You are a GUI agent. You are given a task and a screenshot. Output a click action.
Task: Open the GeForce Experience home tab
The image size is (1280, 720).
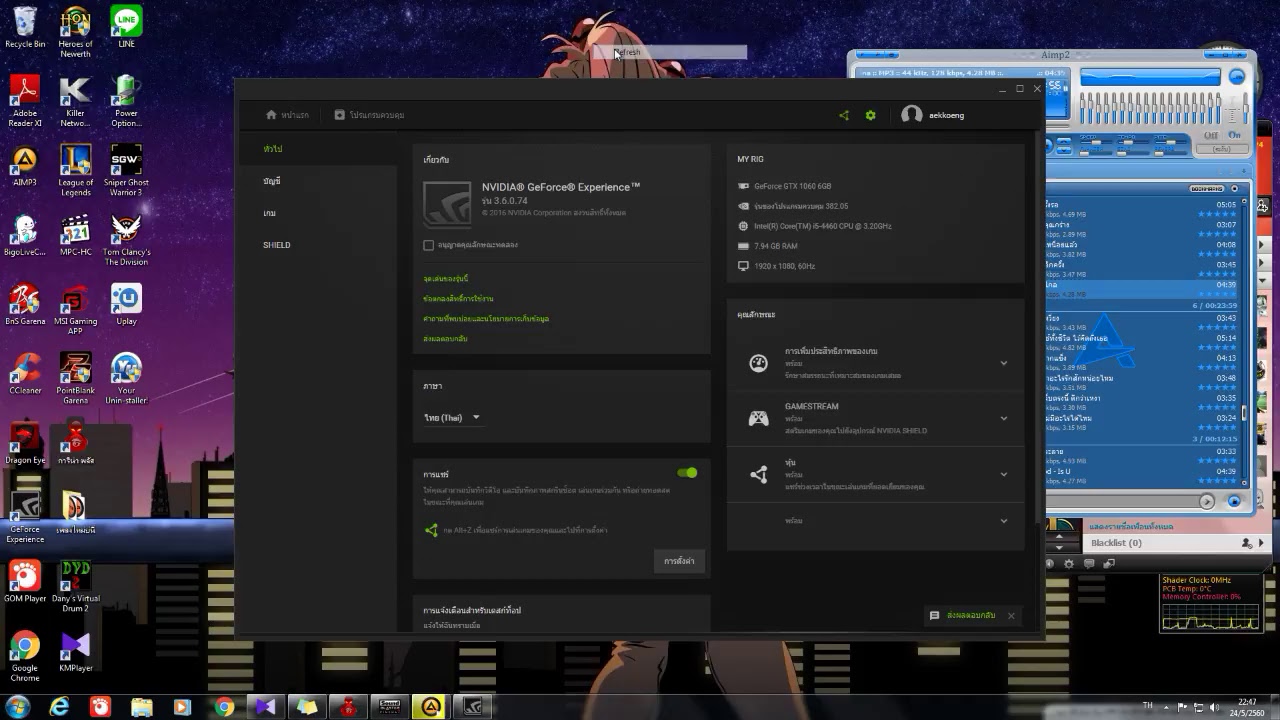pyautogui.click(x=288, y=115)
